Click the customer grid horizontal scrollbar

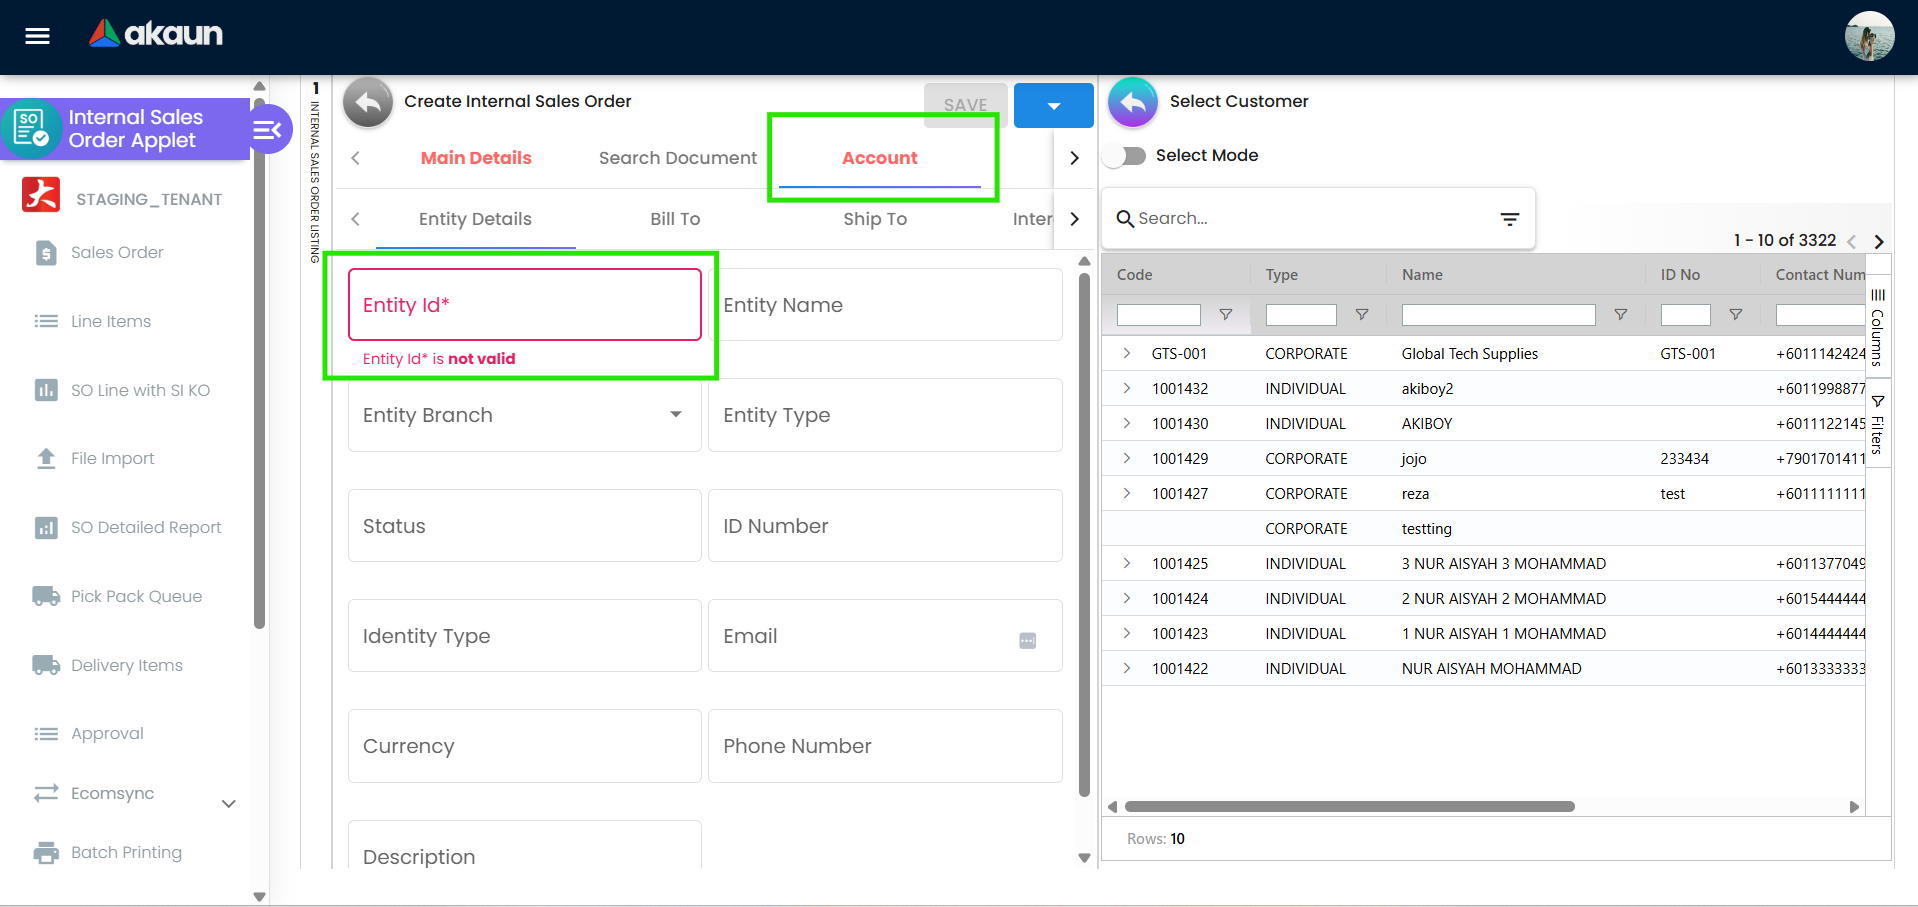point(1348,806)
